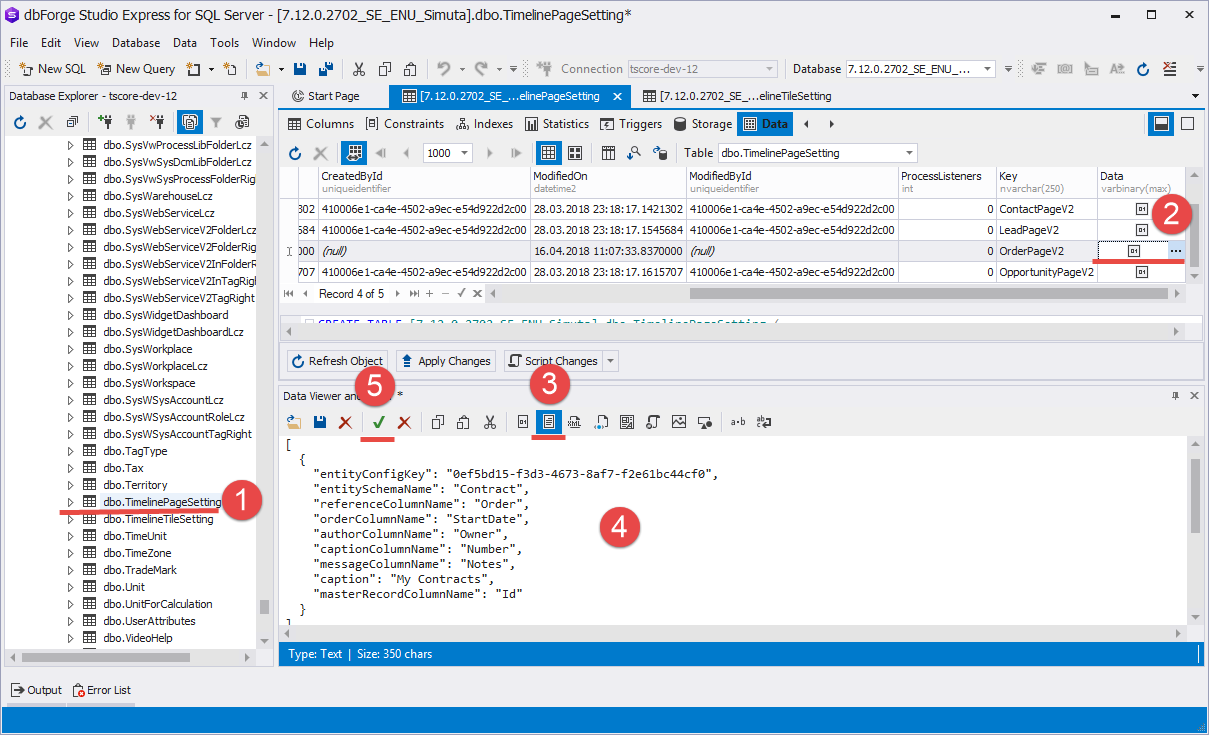Switch Data Viewer to XML view
The height and width of the screenshot is (735, 1209).
point(575,422)
